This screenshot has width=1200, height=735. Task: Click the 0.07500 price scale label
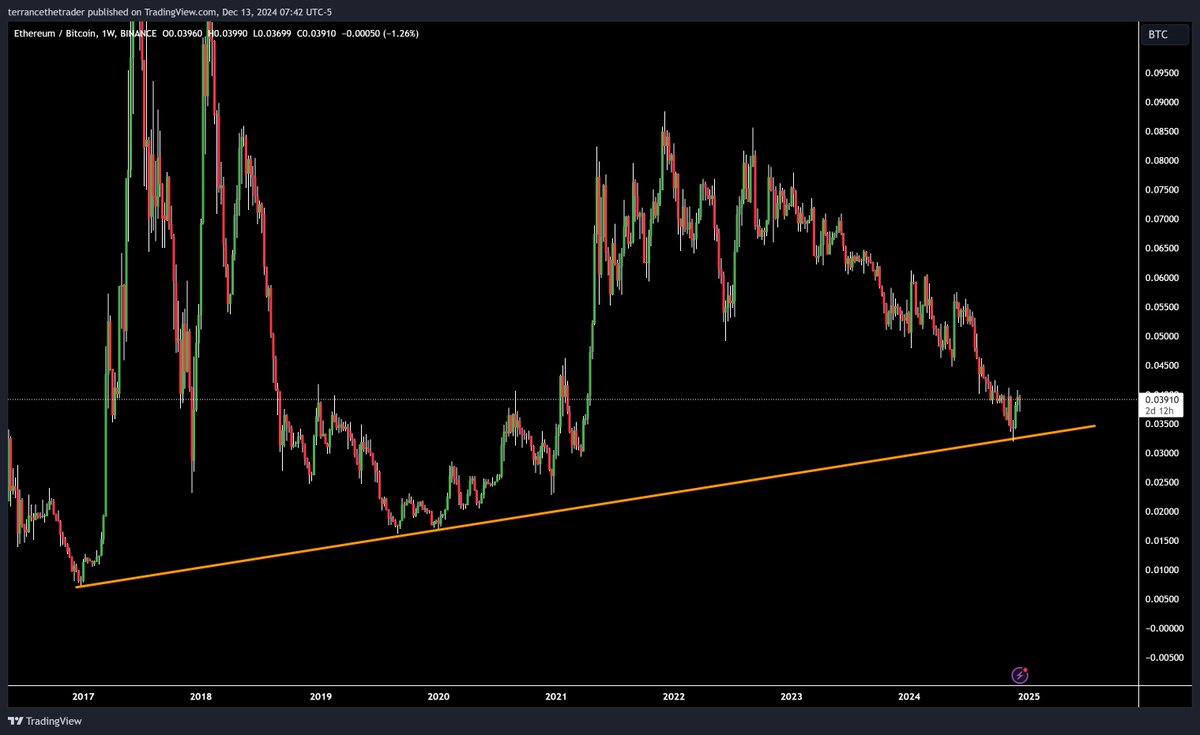1164,190
